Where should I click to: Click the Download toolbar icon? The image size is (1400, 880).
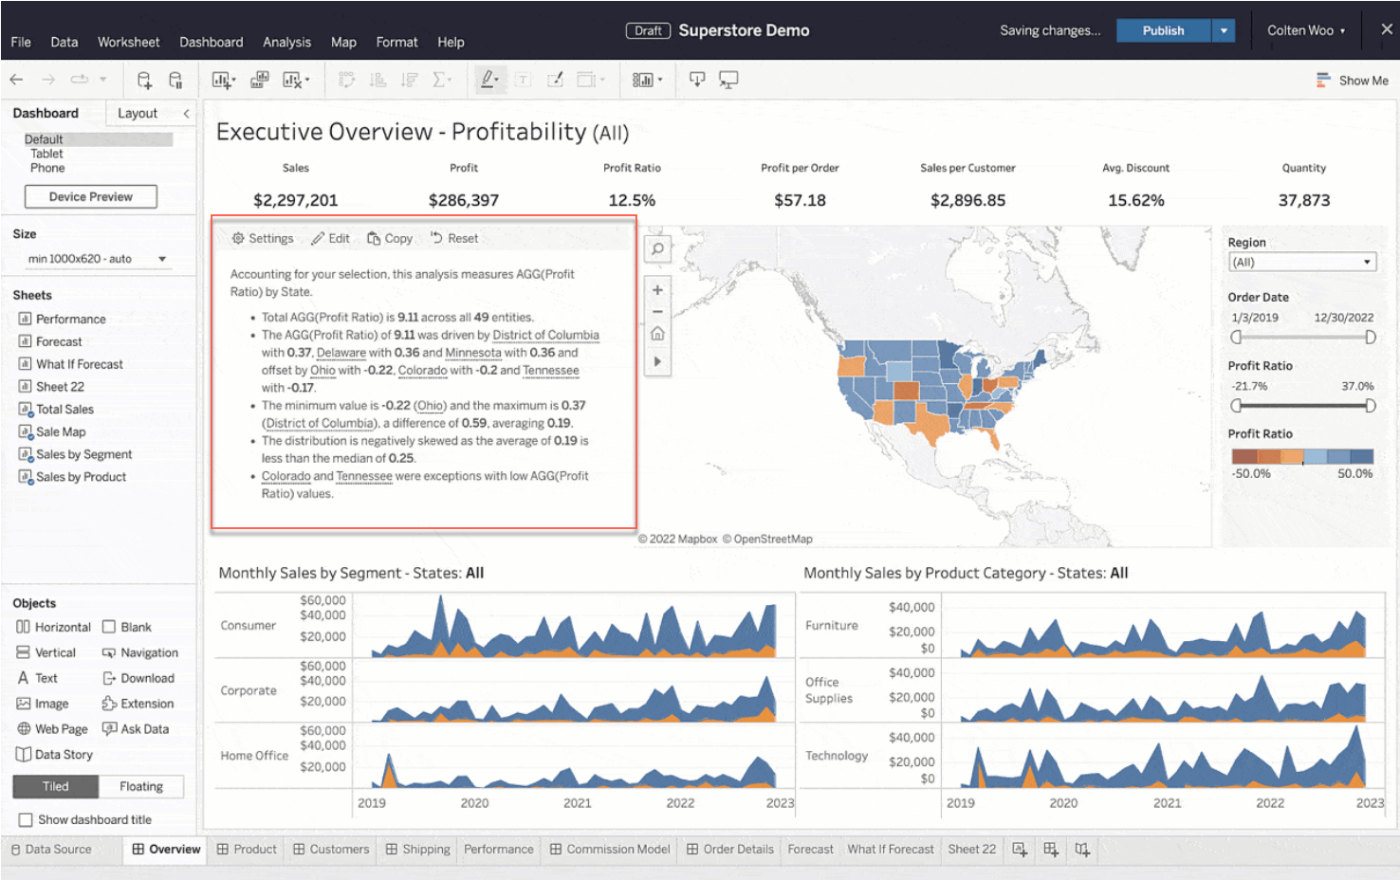click(x=697, y=80)
